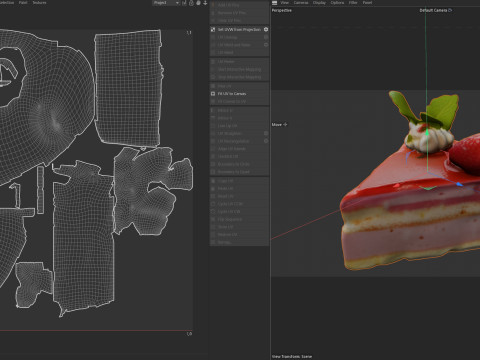Click the Set UVW from Projection icon

tap(213, 29)
